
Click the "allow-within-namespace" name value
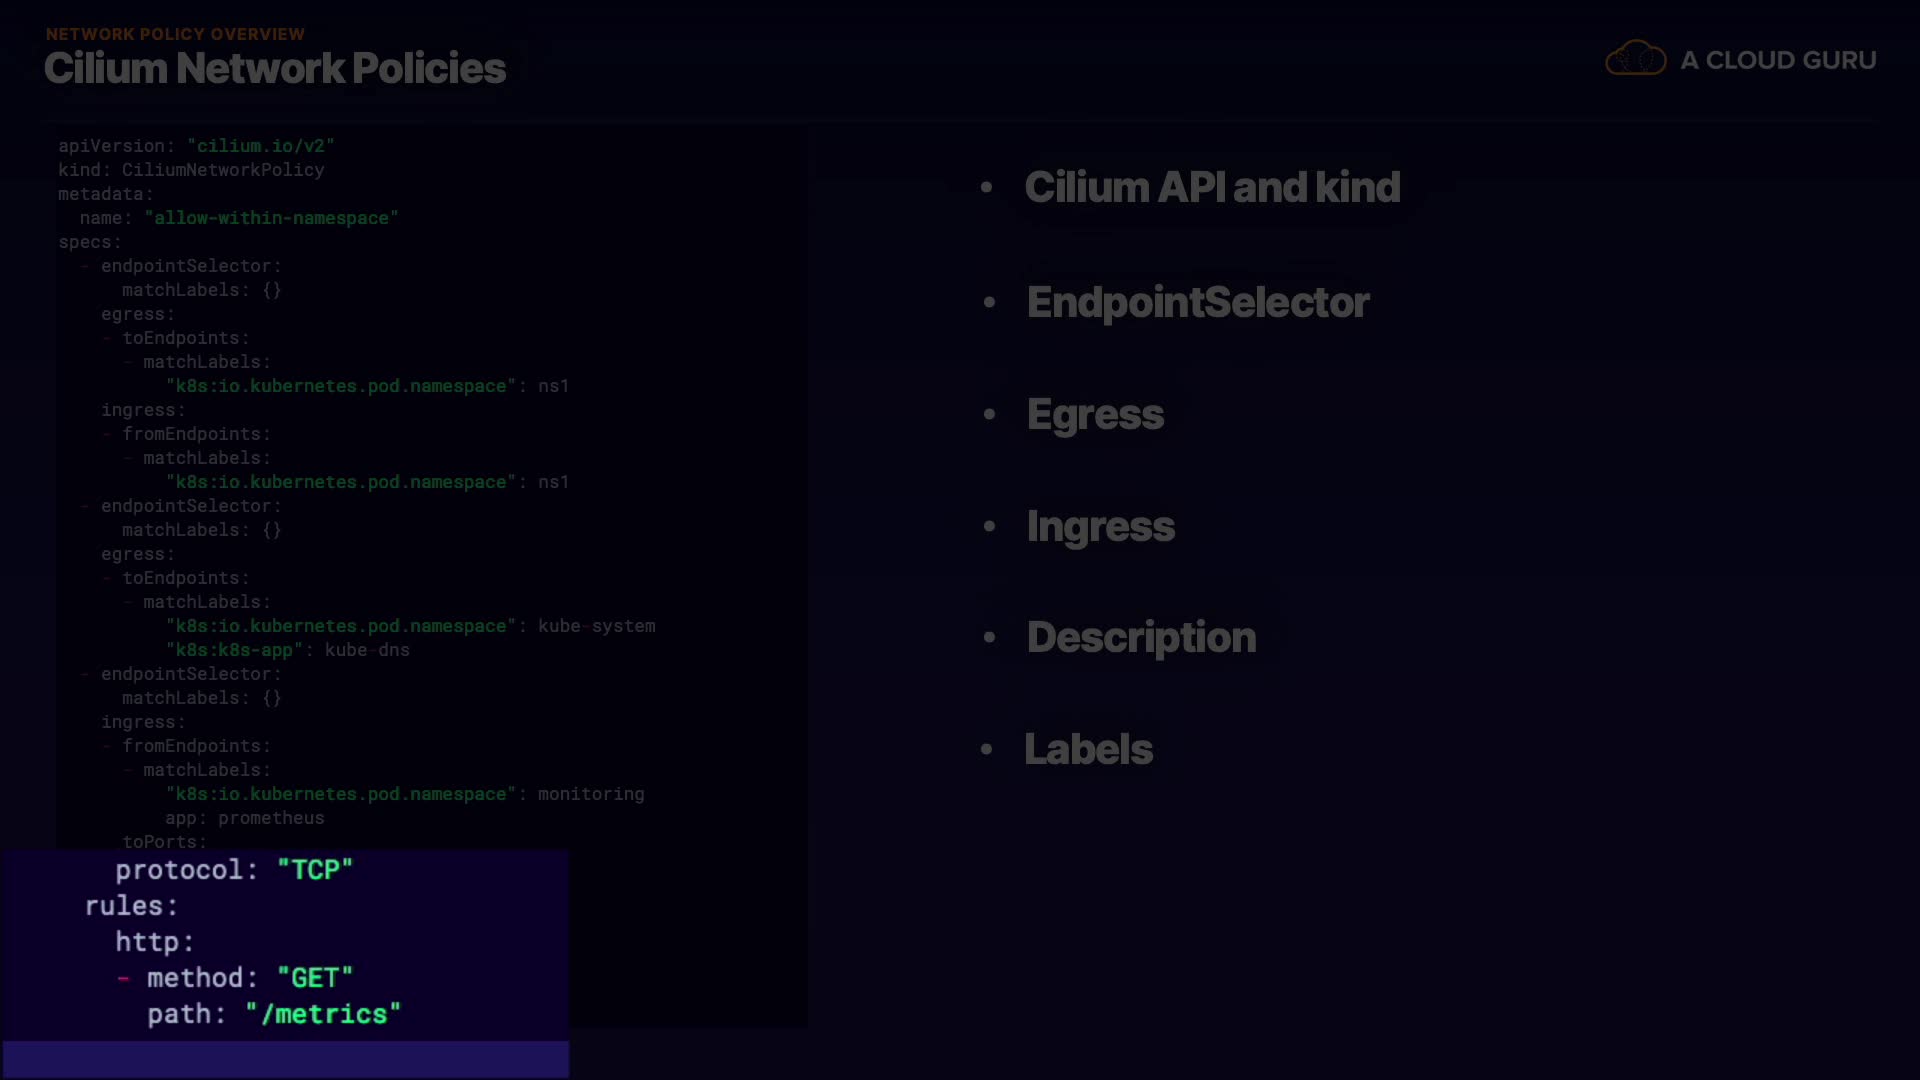pos(271,218)
